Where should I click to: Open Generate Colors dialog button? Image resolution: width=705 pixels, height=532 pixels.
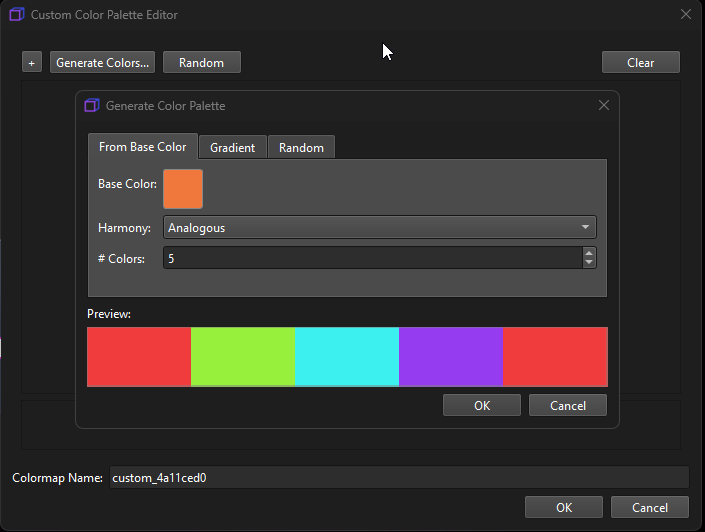coord(103,62)
